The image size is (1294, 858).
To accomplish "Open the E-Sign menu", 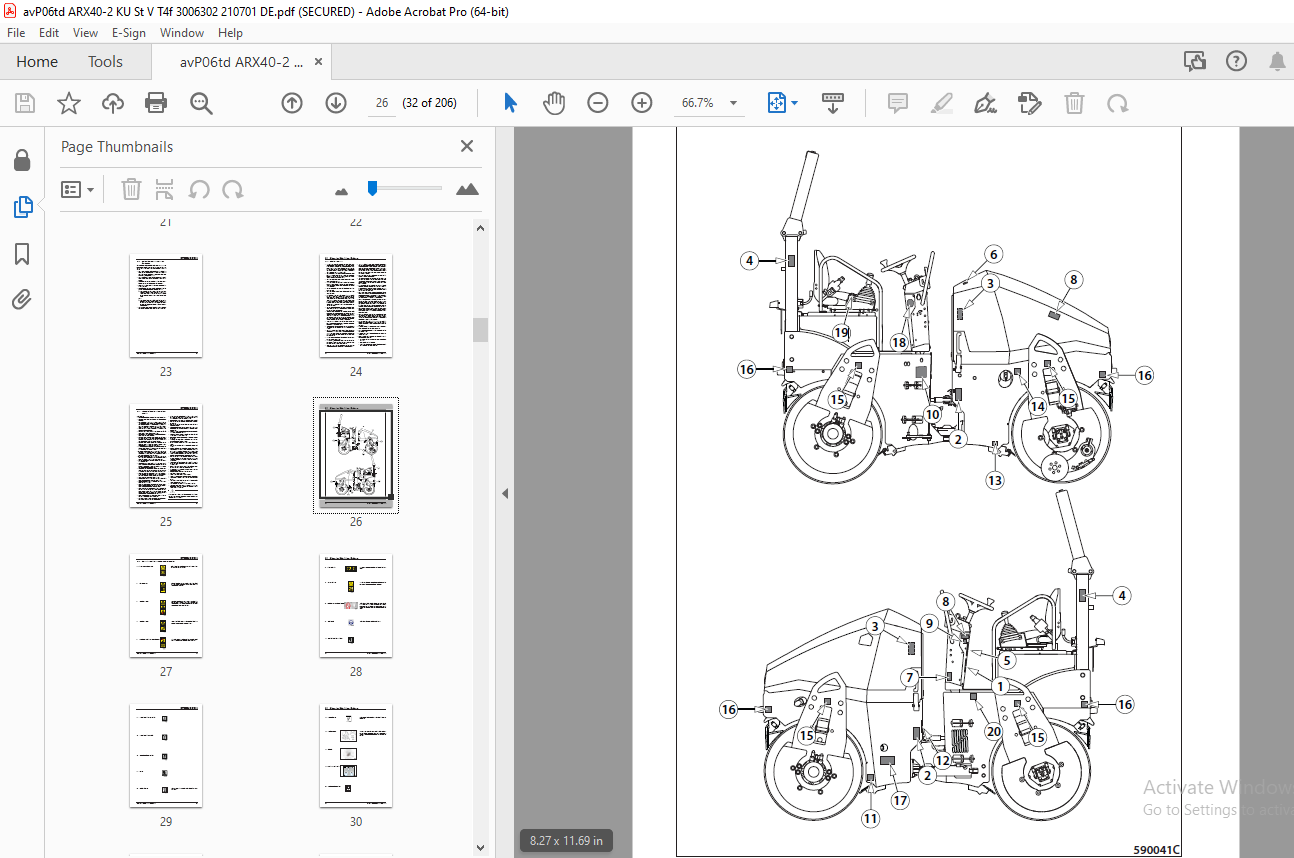I will (128, 32).
